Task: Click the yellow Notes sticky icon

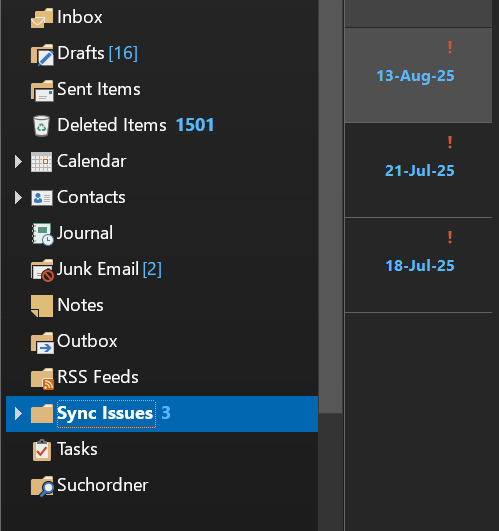Action: [42, 306]
